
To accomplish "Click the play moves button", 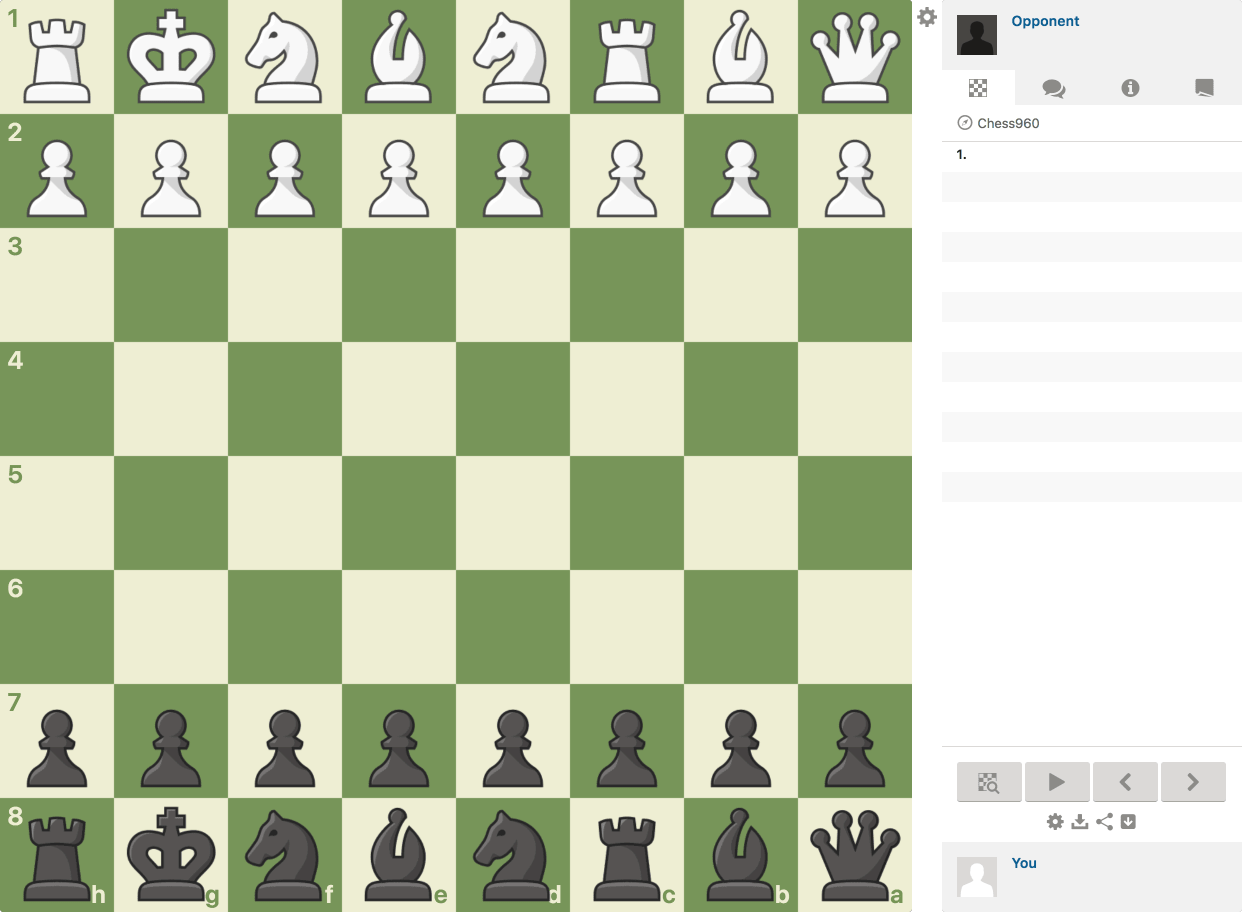I will (1057, 782).
